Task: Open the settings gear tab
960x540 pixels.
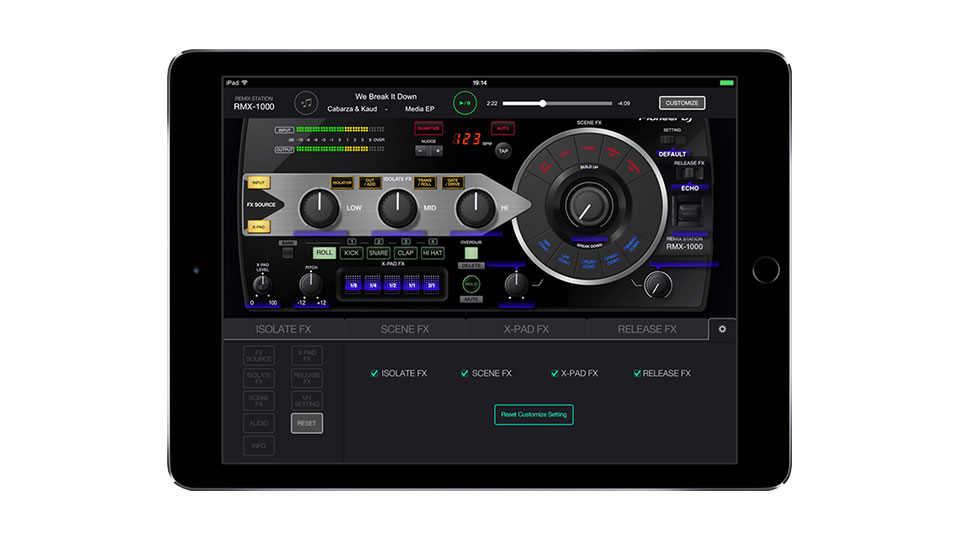Action: (x=723, y=329)
